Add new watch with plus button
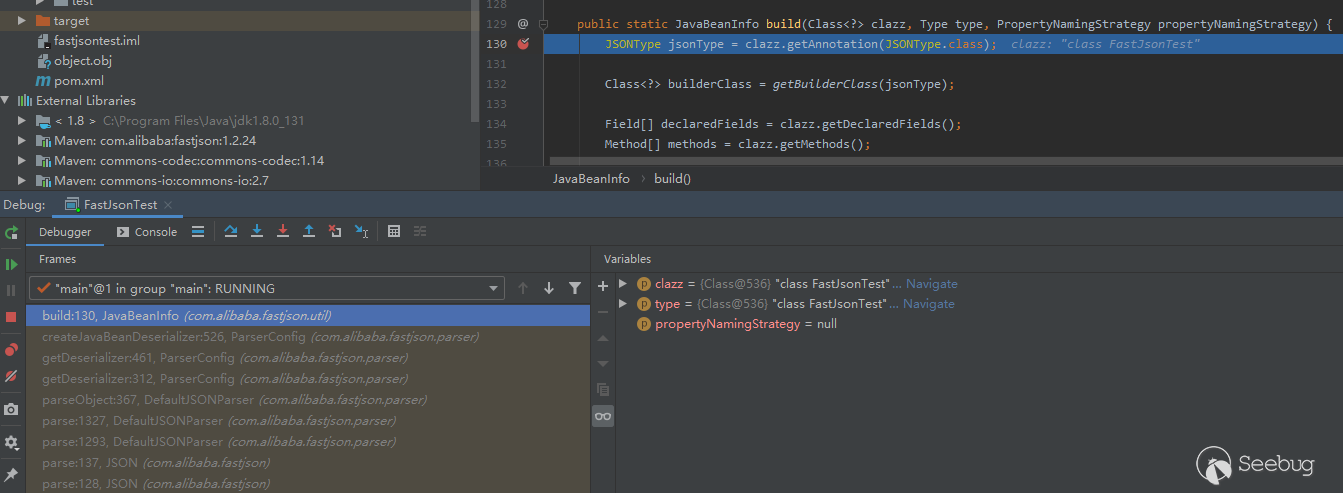 click(x=603, y=286)
